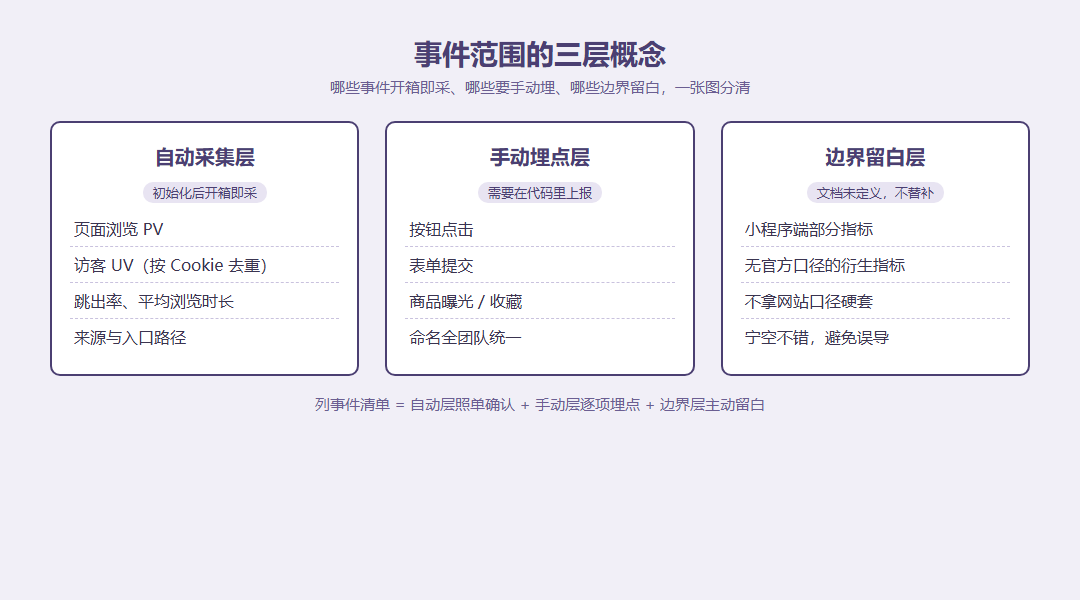Viewport: 1080px width, 600px height.
Task: Select the 来源与入口路径 row
Action: click(205, 338)
